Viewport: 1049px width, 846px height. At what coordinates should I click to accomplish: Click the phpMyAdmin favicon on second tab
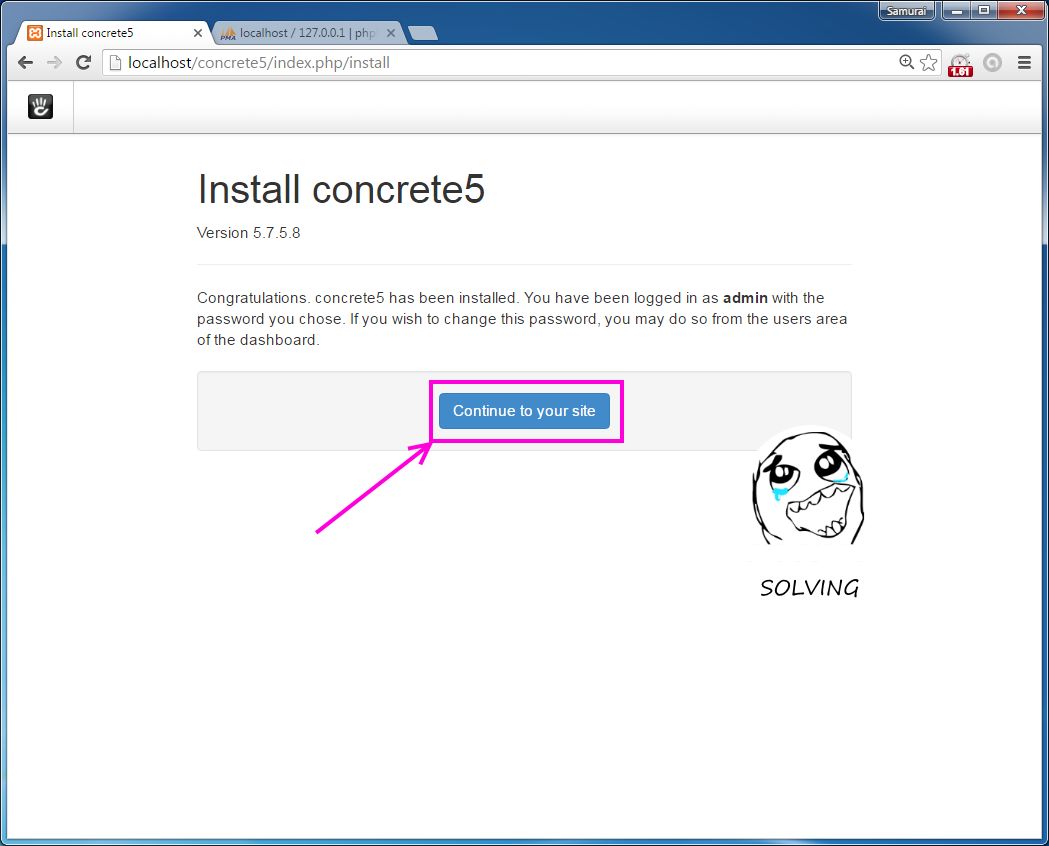pos(228,33)
